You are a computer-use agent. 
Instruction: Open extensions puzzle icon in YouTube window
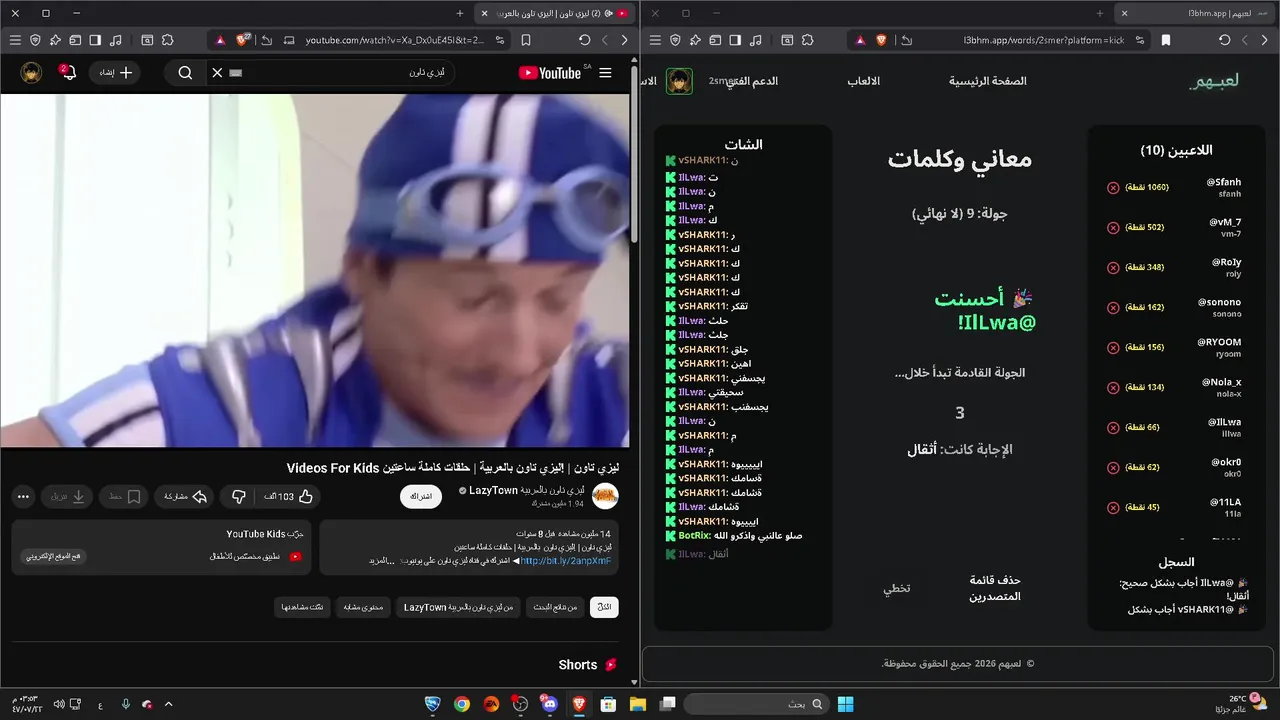[167, 40]
